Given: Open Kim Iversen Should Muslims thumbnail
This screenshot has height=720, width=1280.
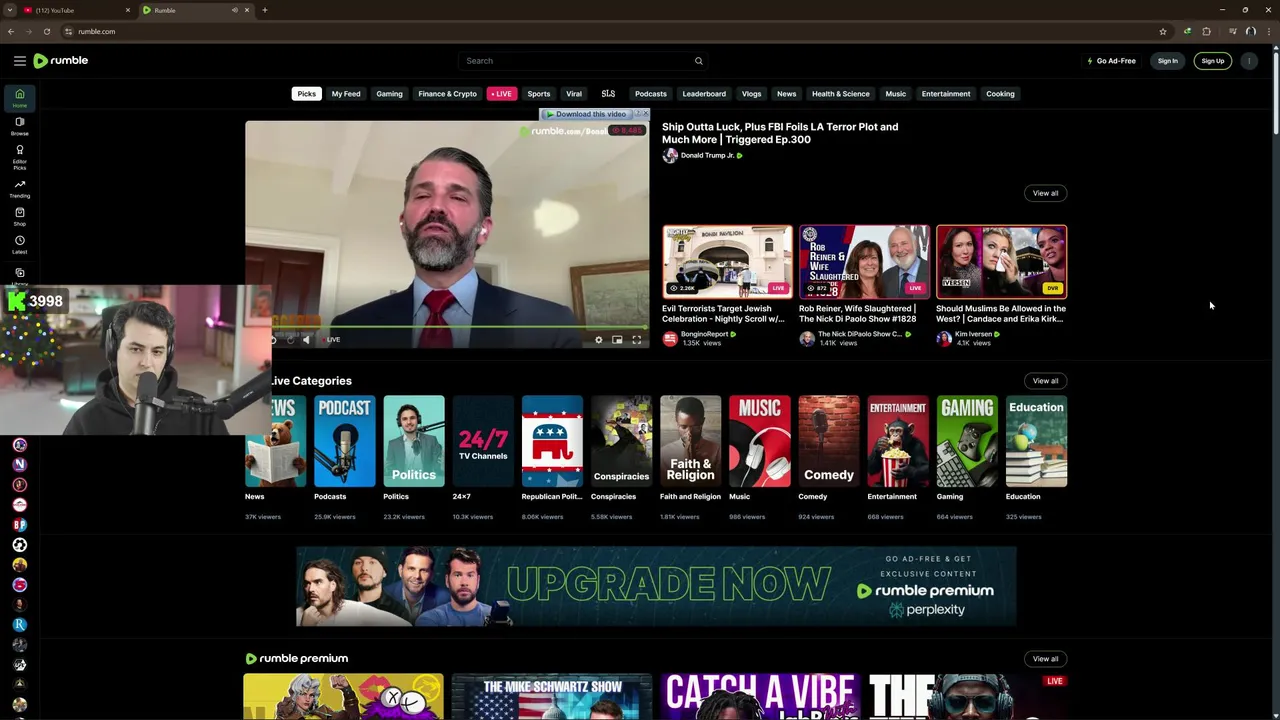Looking at the screenshot, I should (1001, 262).
